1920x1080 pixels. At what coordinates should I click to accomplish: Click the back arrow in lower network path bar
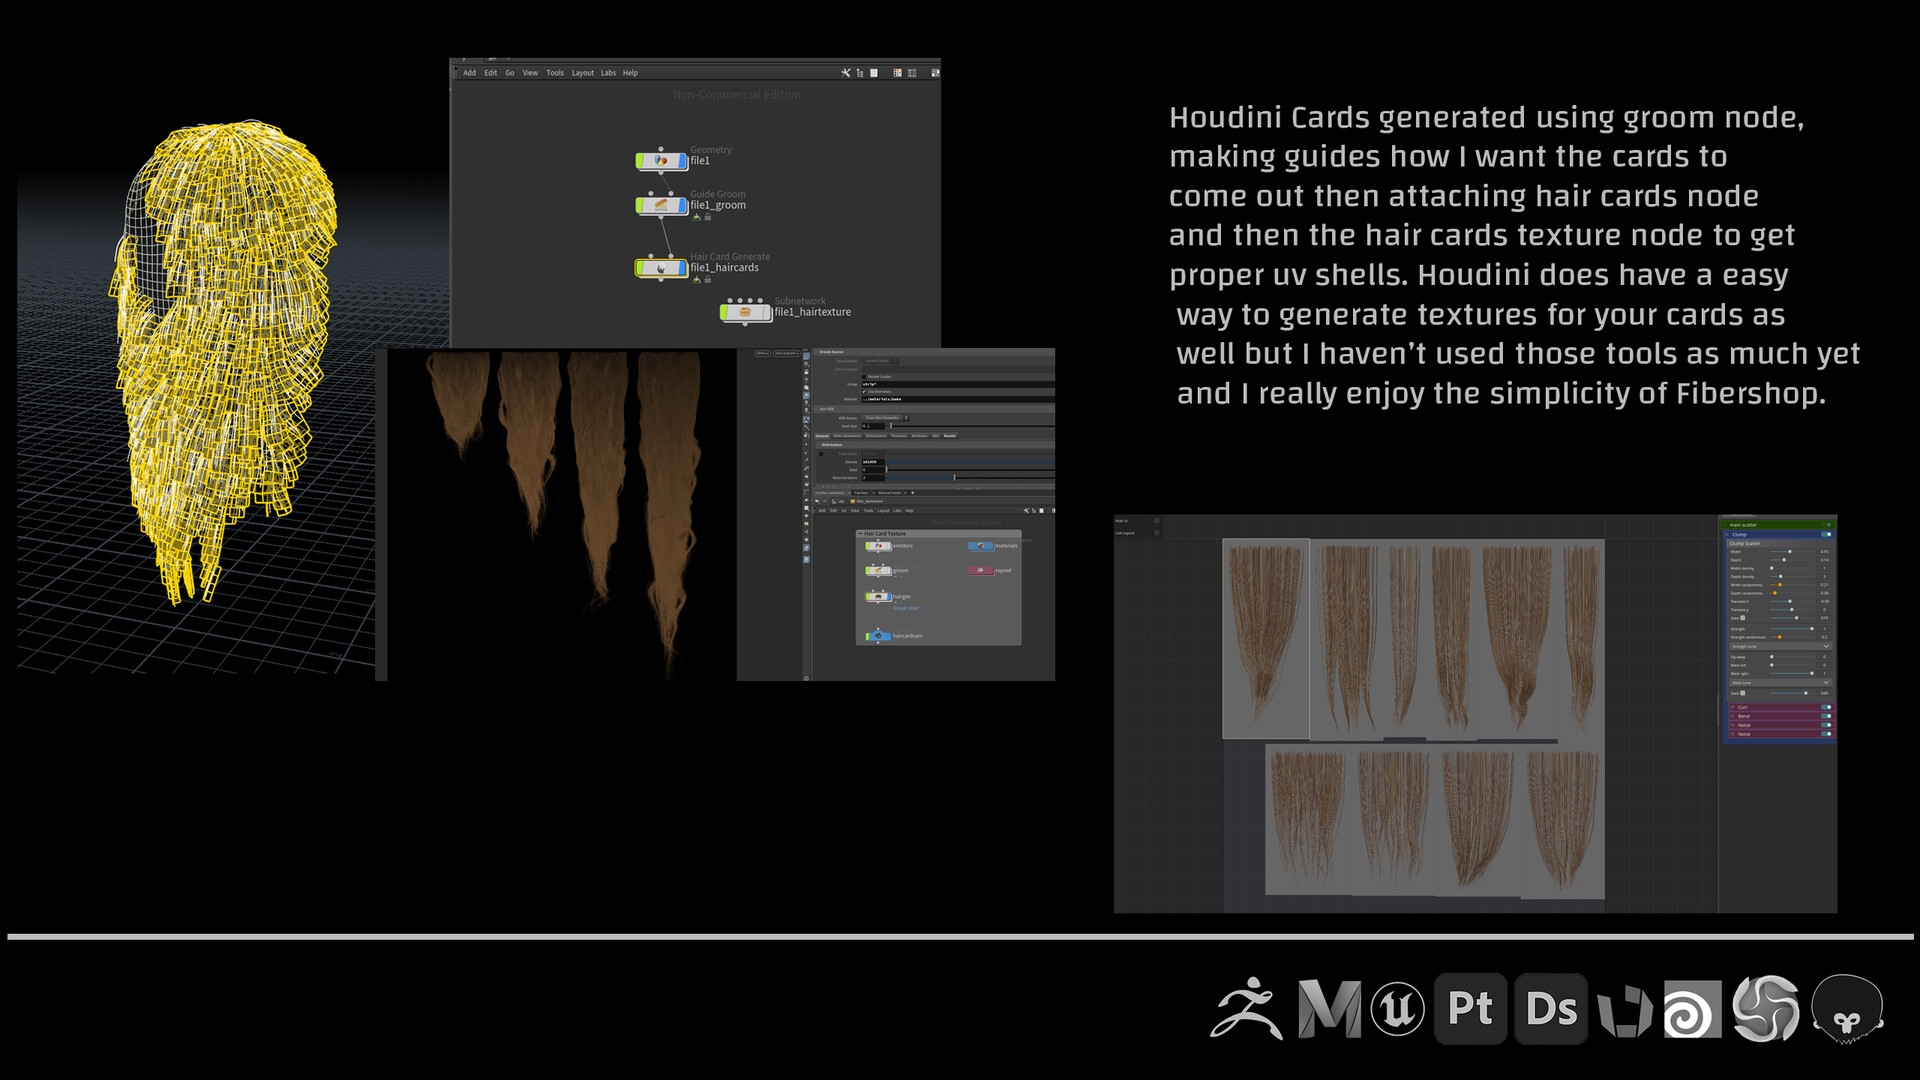click(x=817, y=501)
